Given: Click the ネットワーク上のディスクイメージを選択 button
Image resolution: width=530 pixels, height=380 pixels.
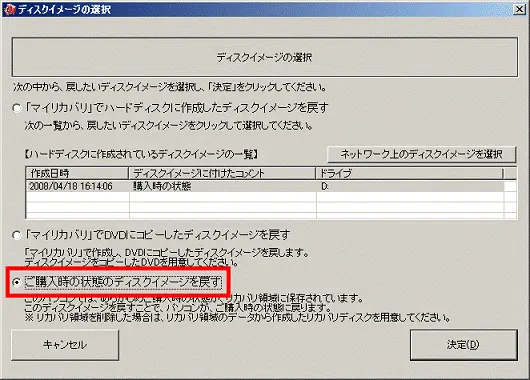Looking at the screenshot, I should click(421, 154).
